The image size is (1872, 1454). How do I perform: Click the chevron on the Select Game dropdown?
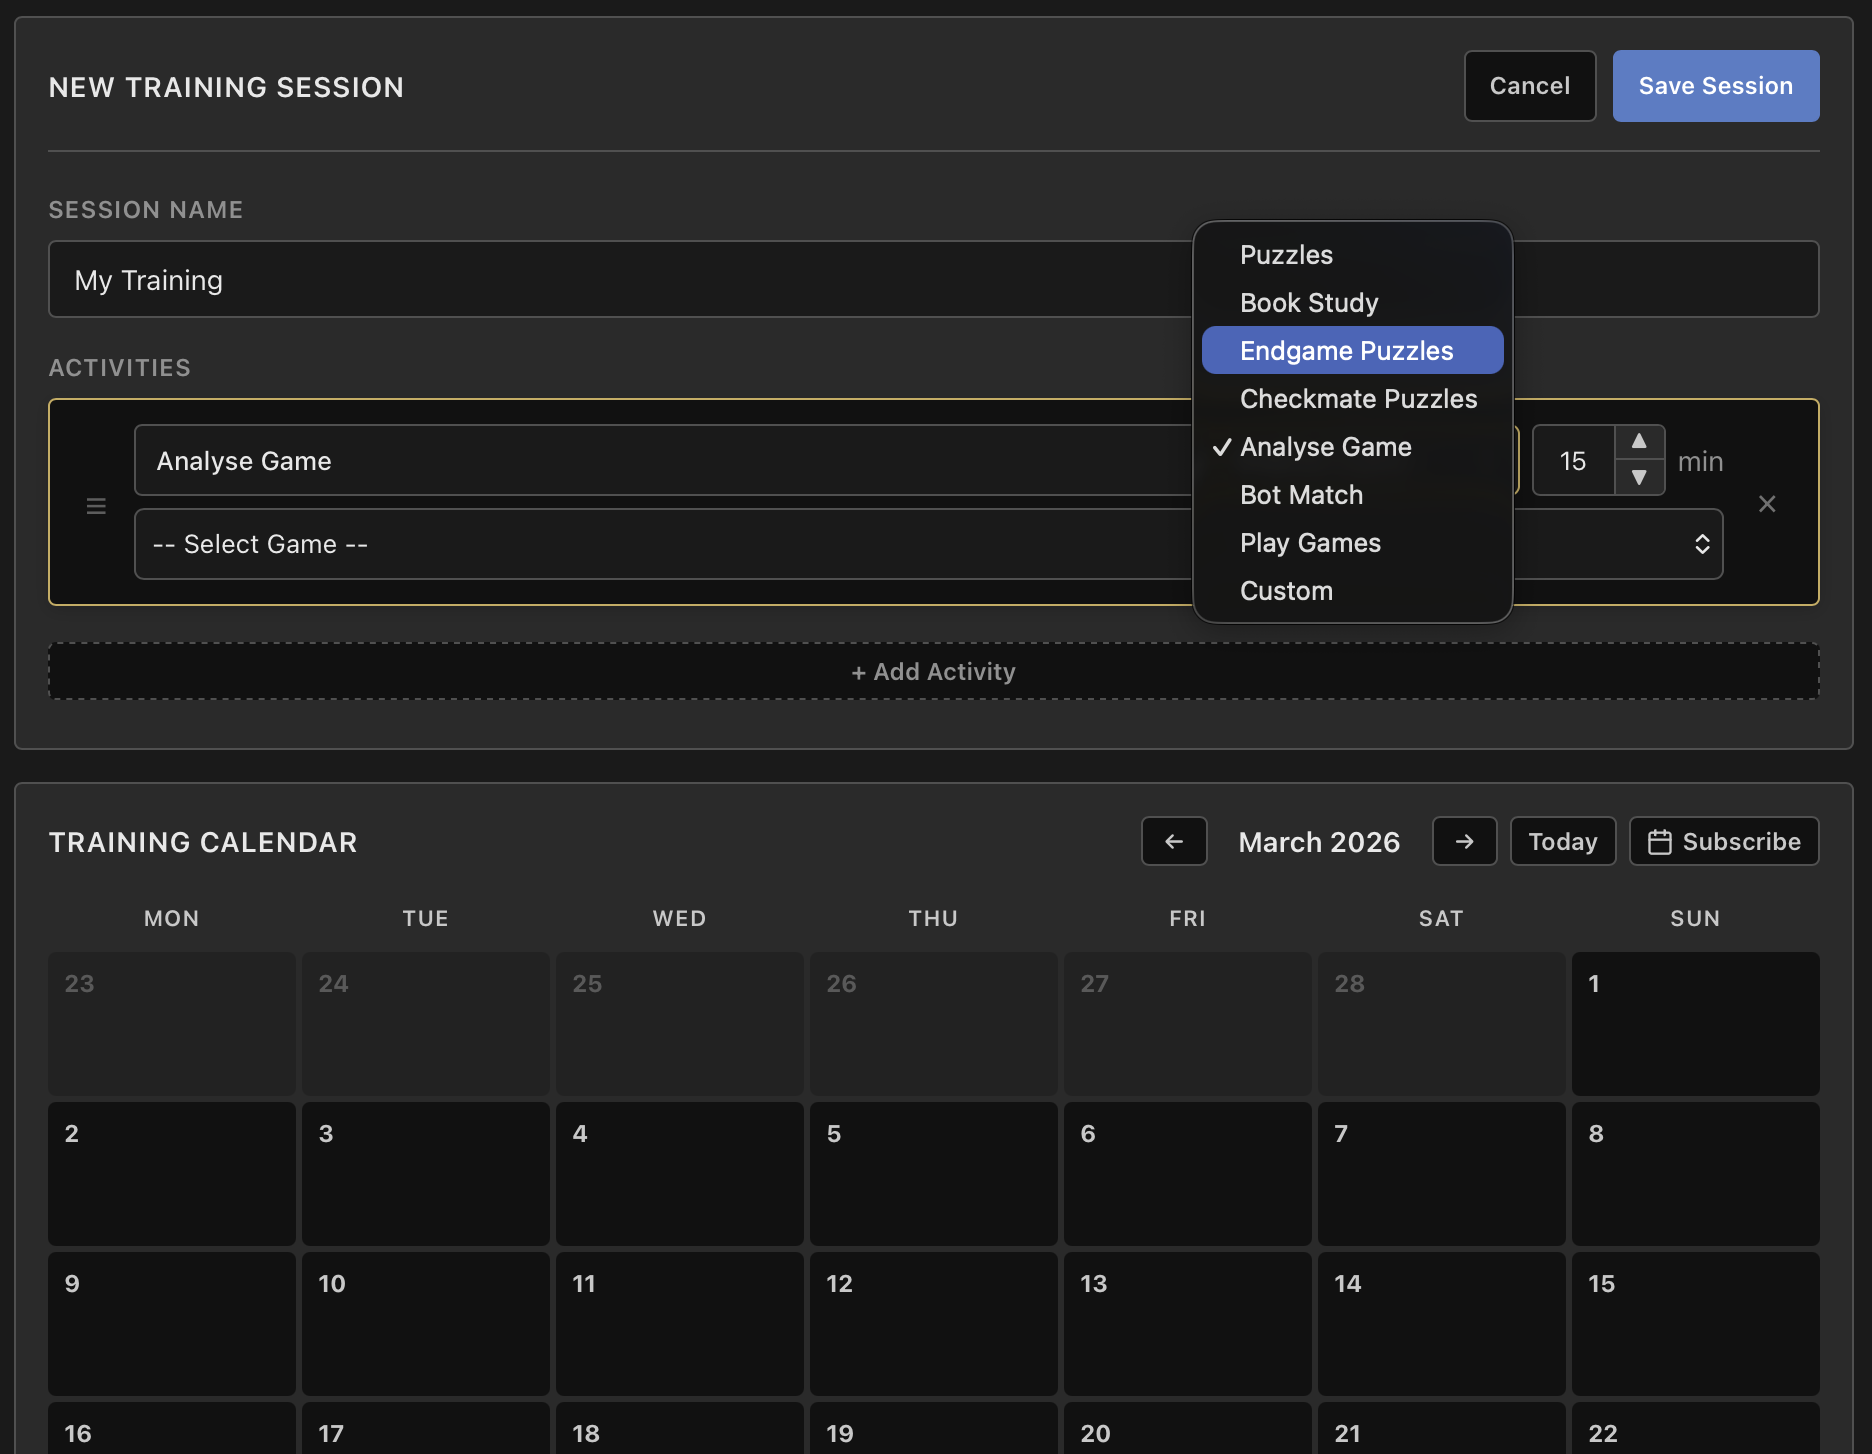pyautogui.click(x=1702, y=543)
